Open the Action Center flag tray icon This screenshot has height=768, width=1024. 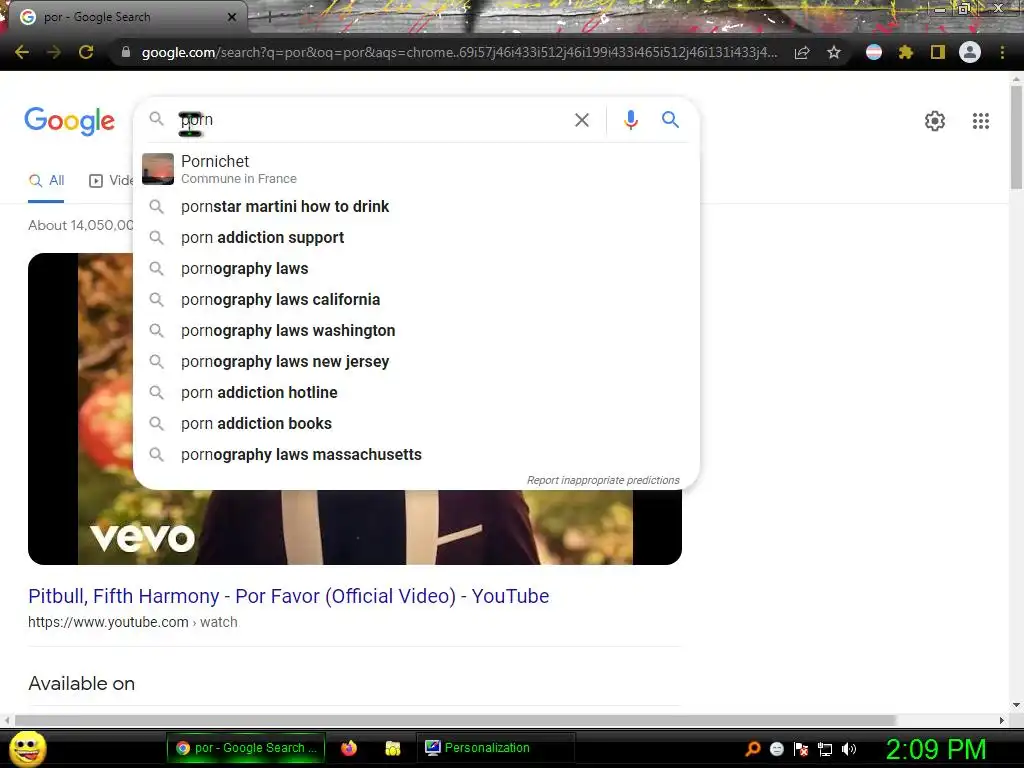(x=801, y=749)
